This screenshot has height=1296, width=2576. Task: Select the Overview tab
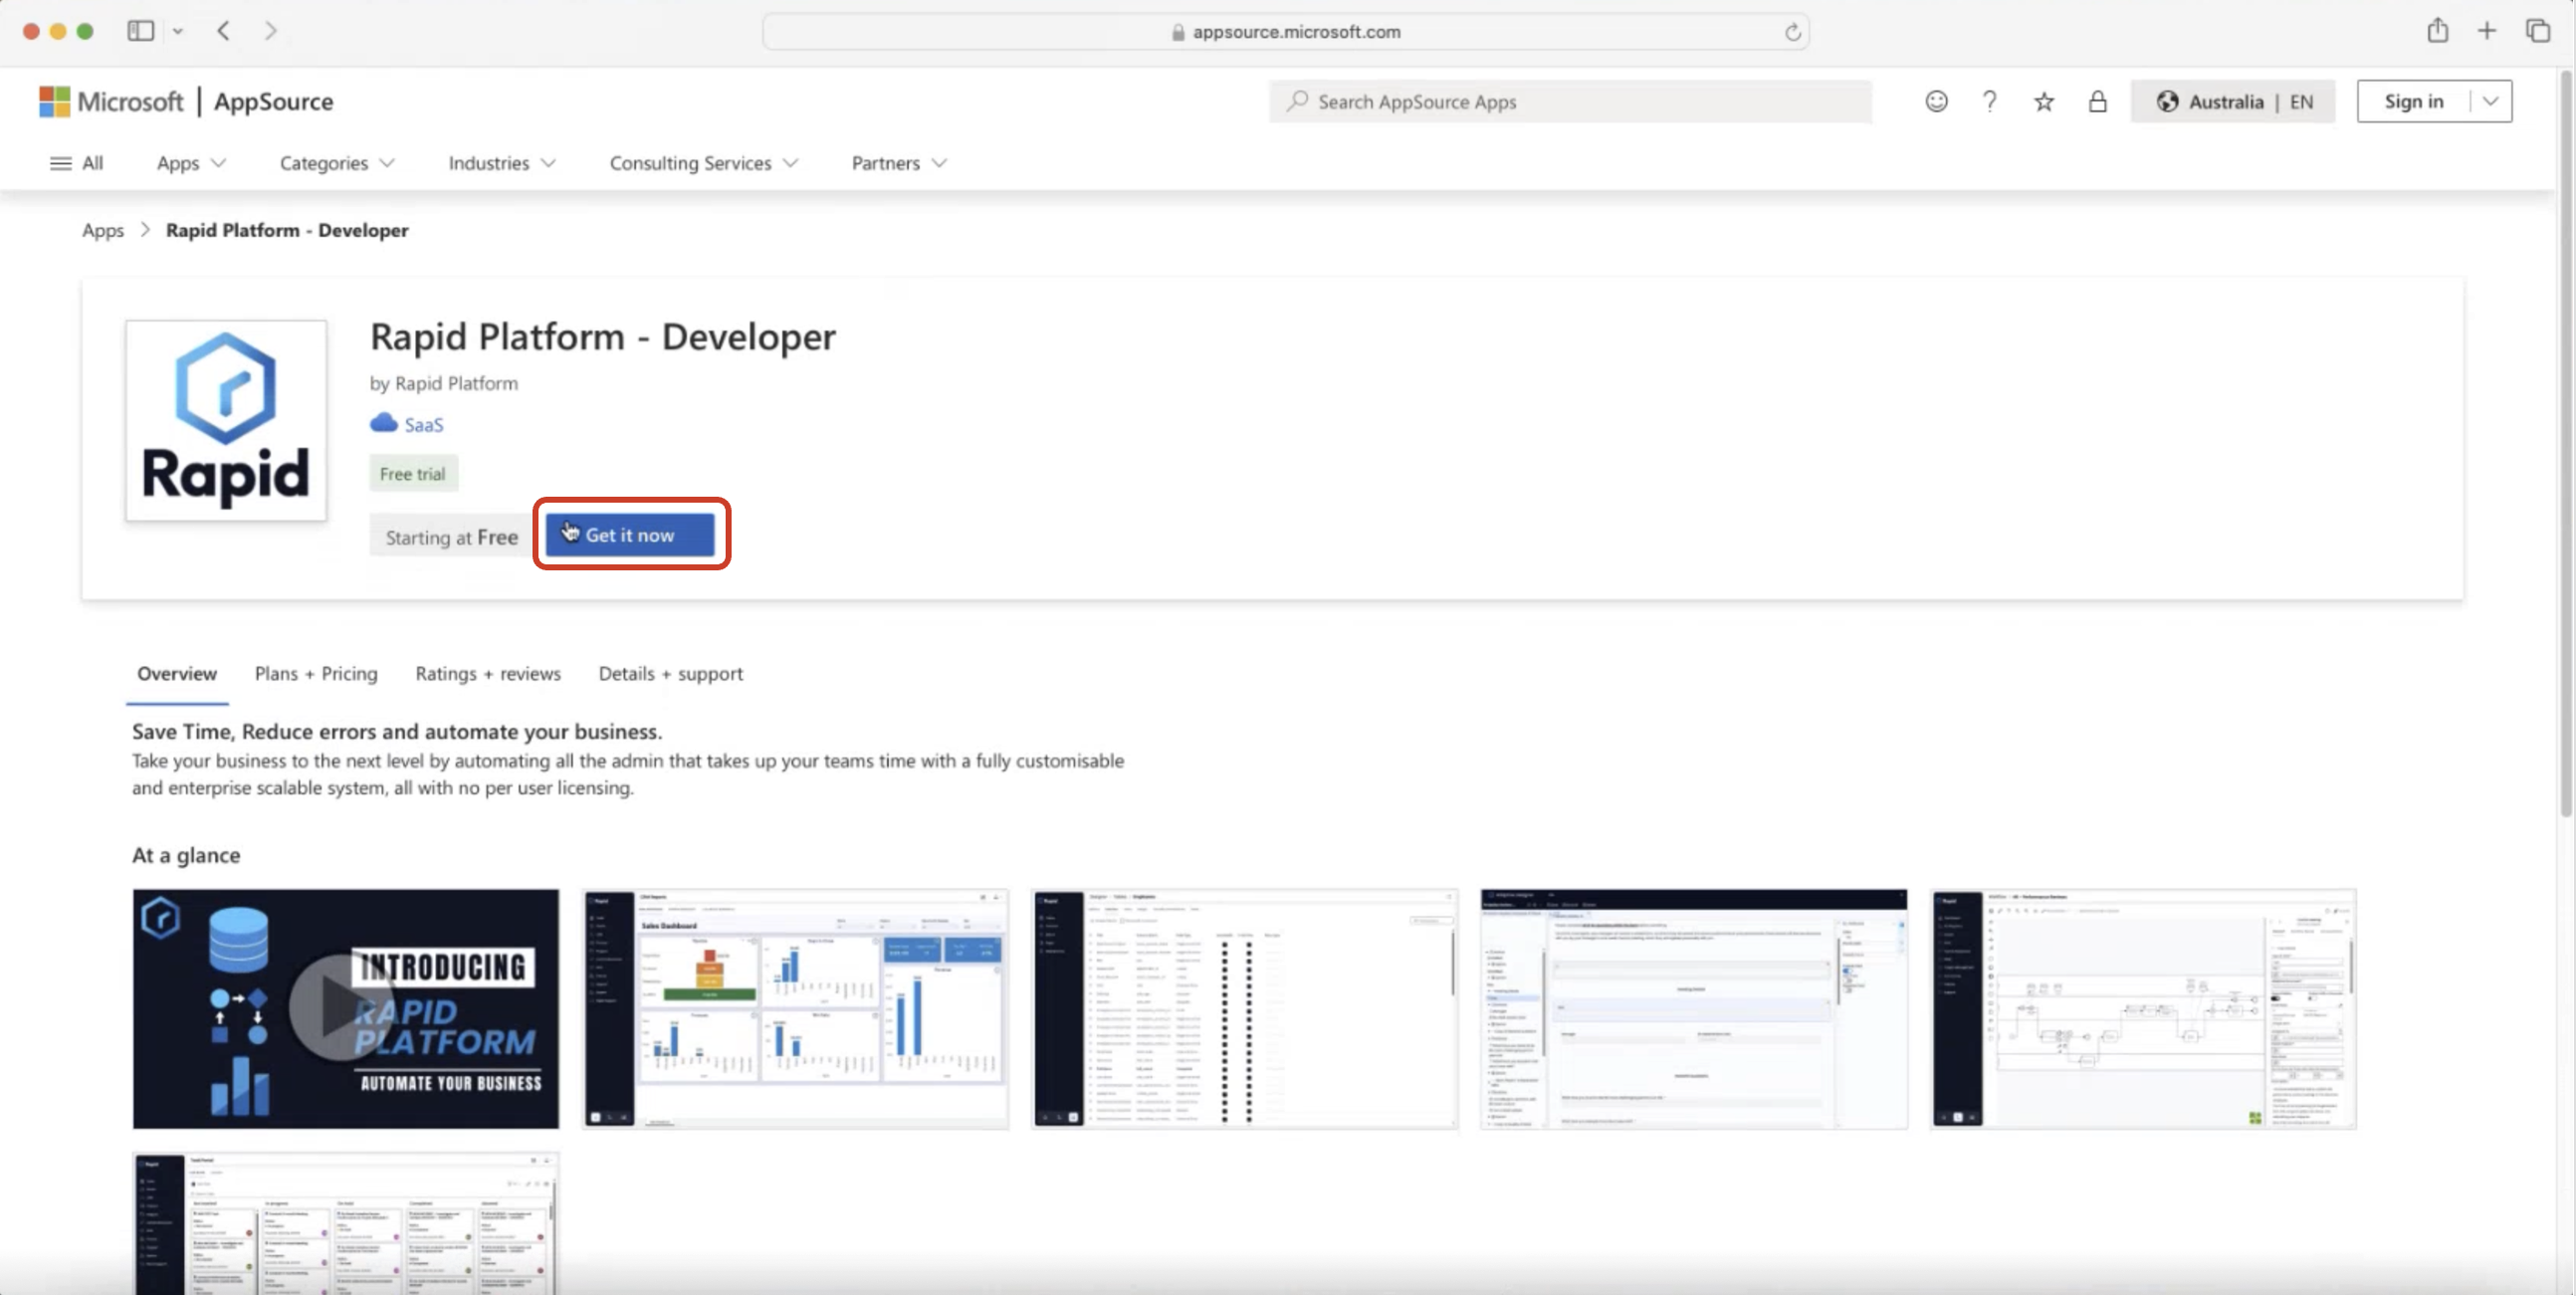point(177,674)
